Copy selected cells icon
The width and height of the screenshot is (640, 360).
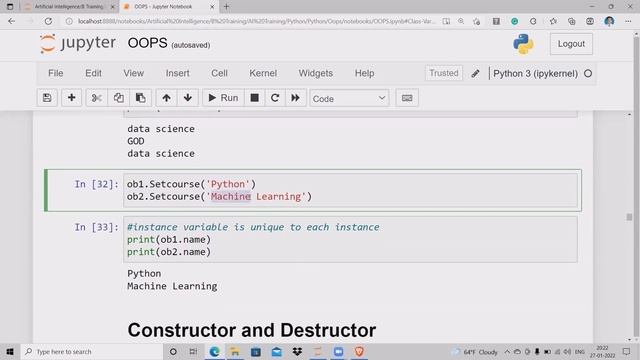118,98
